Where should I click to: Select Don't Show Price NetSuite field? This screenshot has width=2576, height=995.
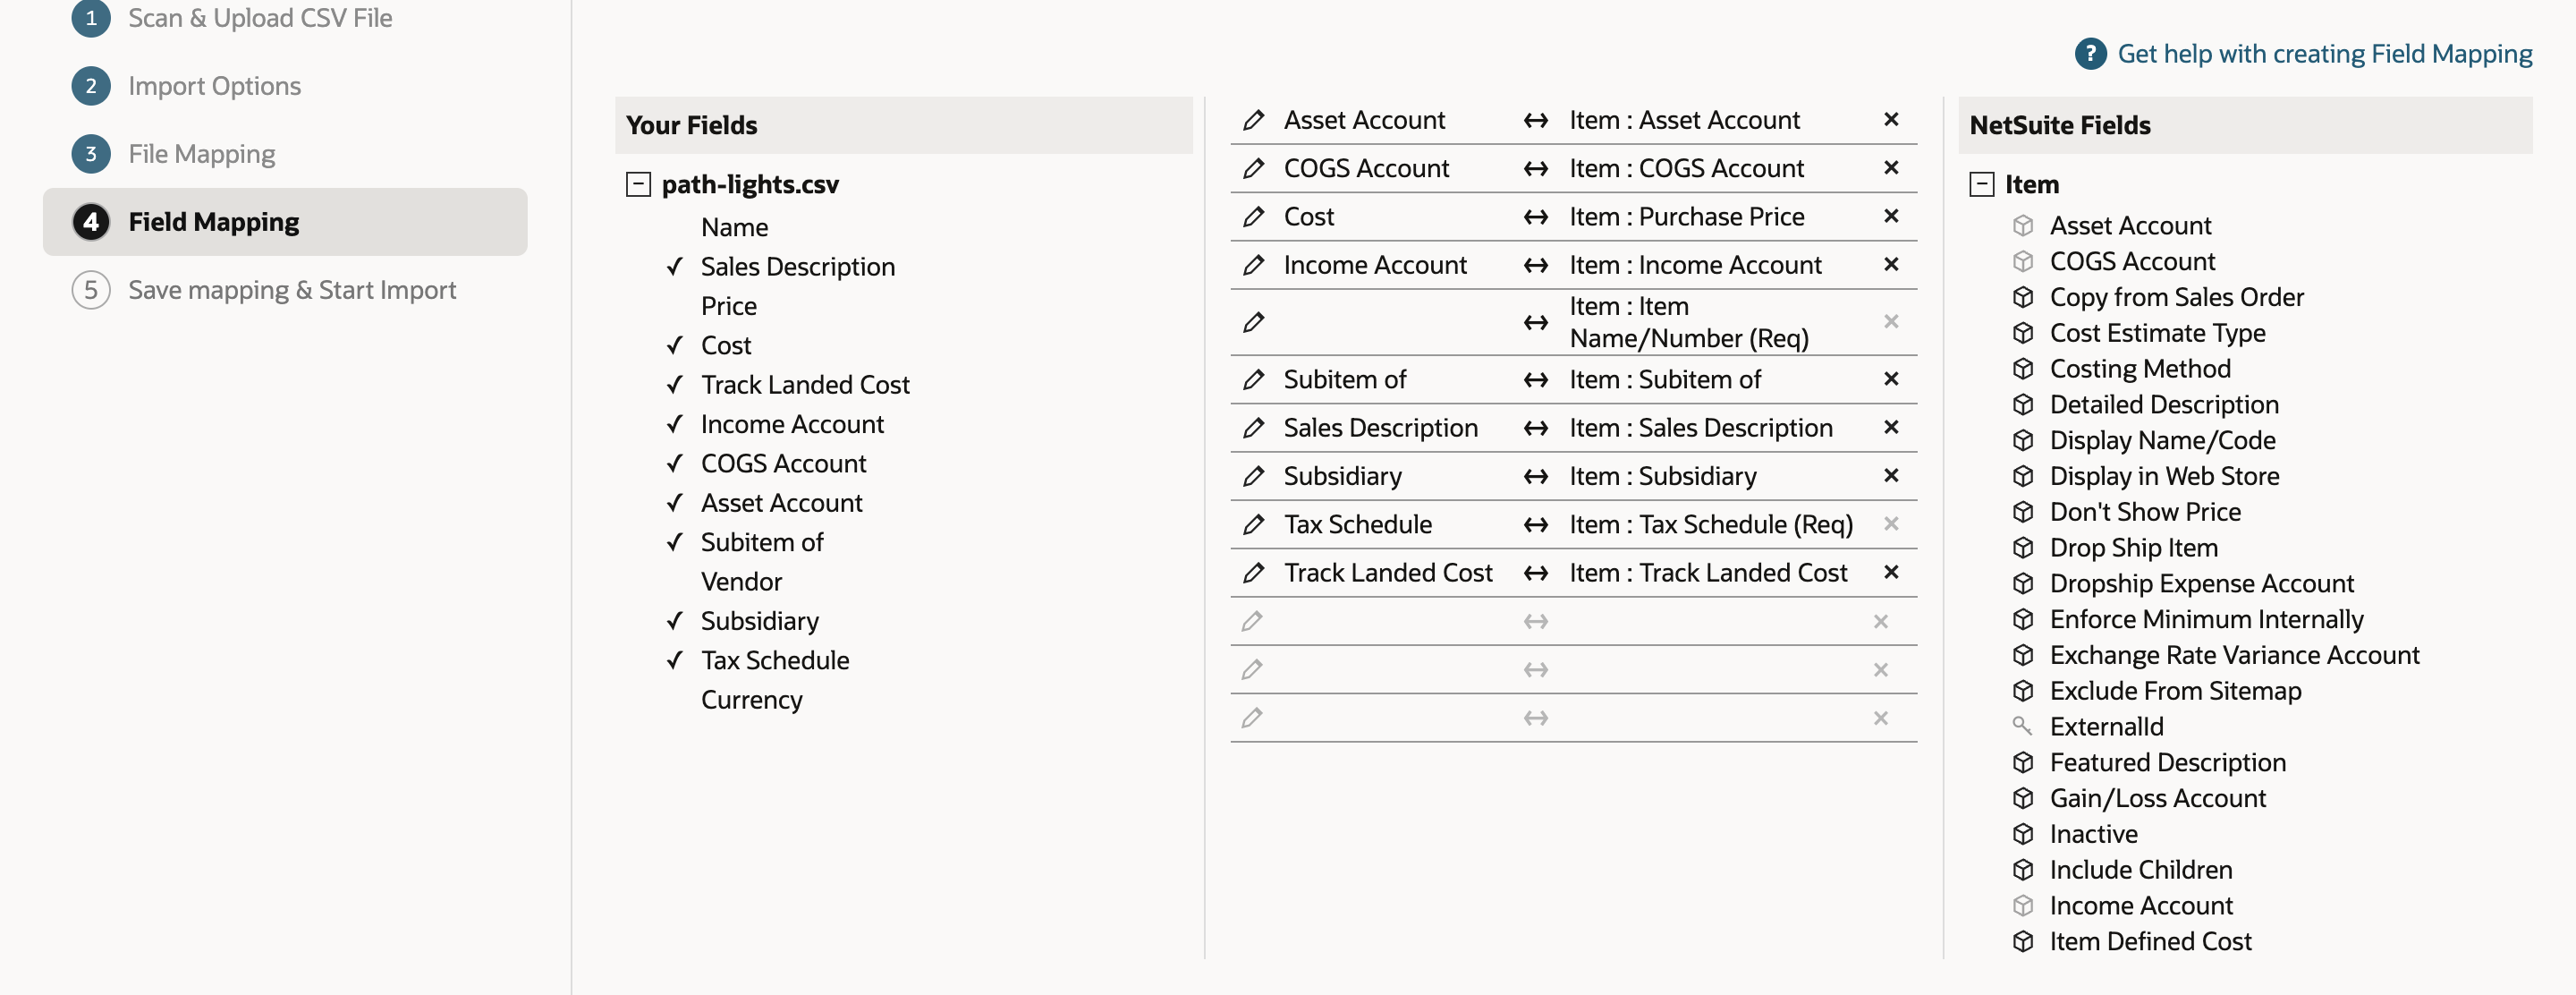point(2144,512)
